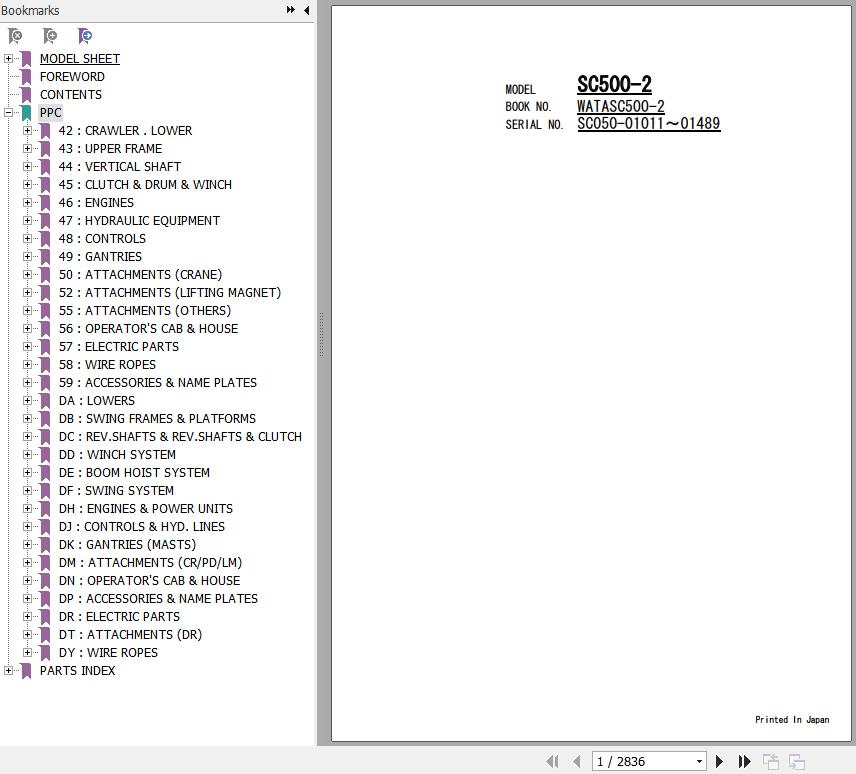This screenshot has width=856, height=774.
Task: Expand DA : LOWERS node
Action: pos(27,401)
